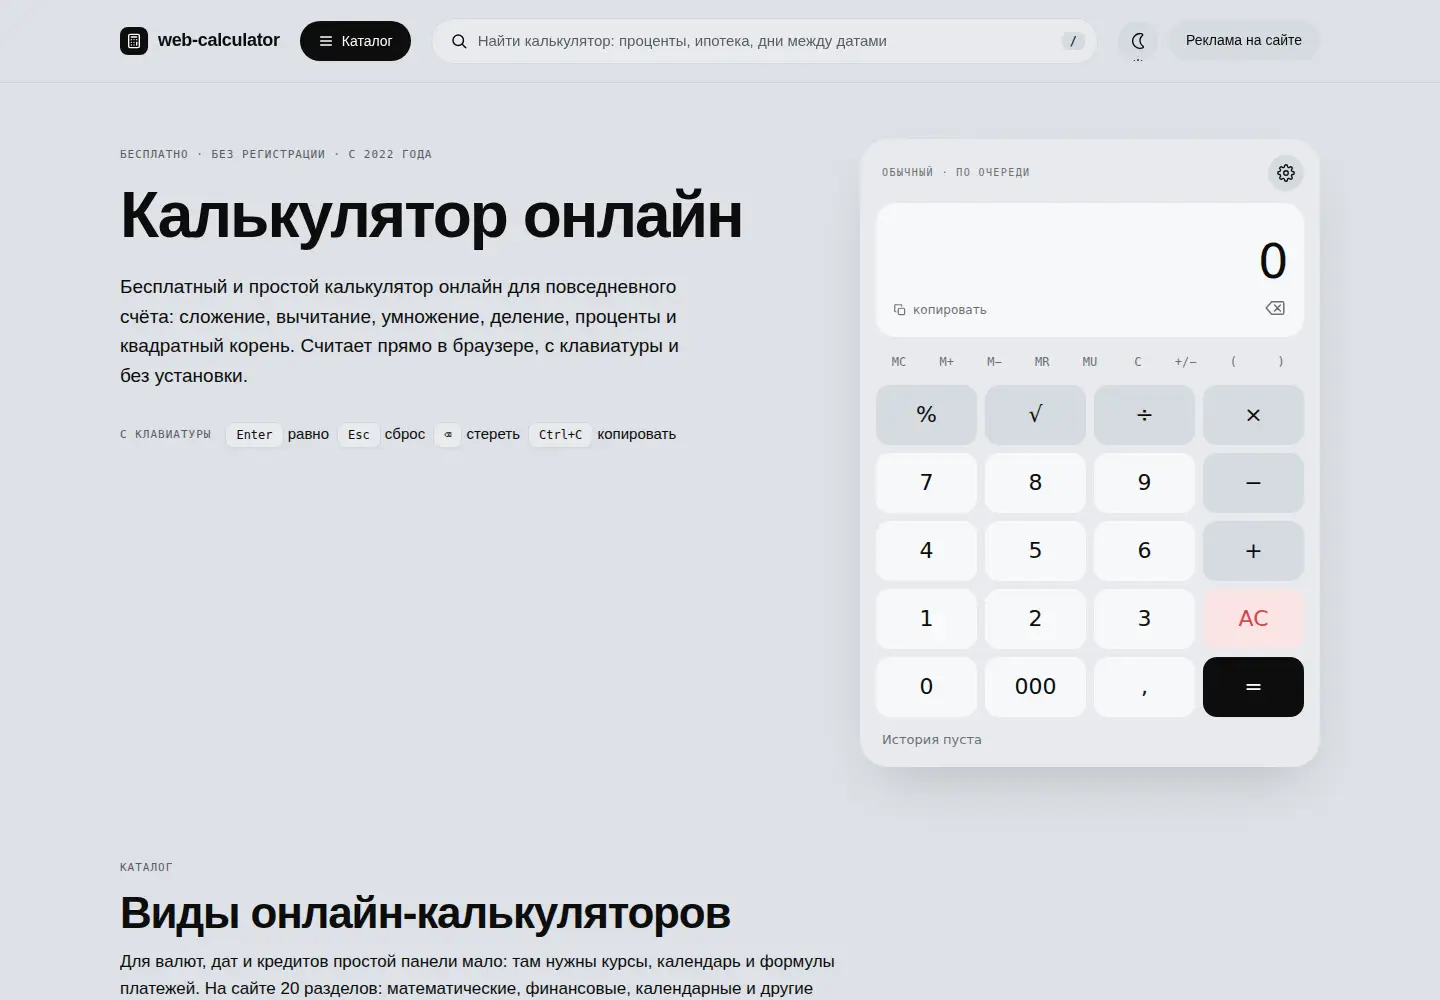
Task: Click the single 0 key
Action: click(926, 687)
